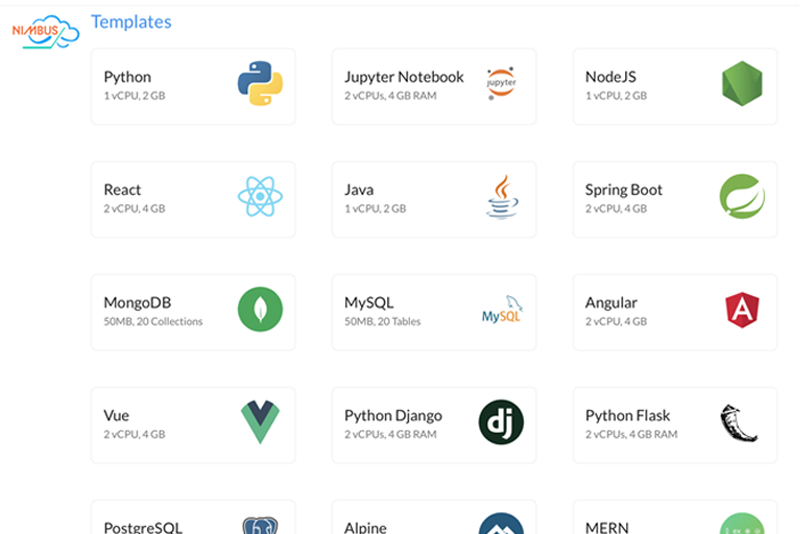Click the Vue green V icon
Image resolution: width=800 pixels, height=534 pixels.
click(x=260, y=423)
